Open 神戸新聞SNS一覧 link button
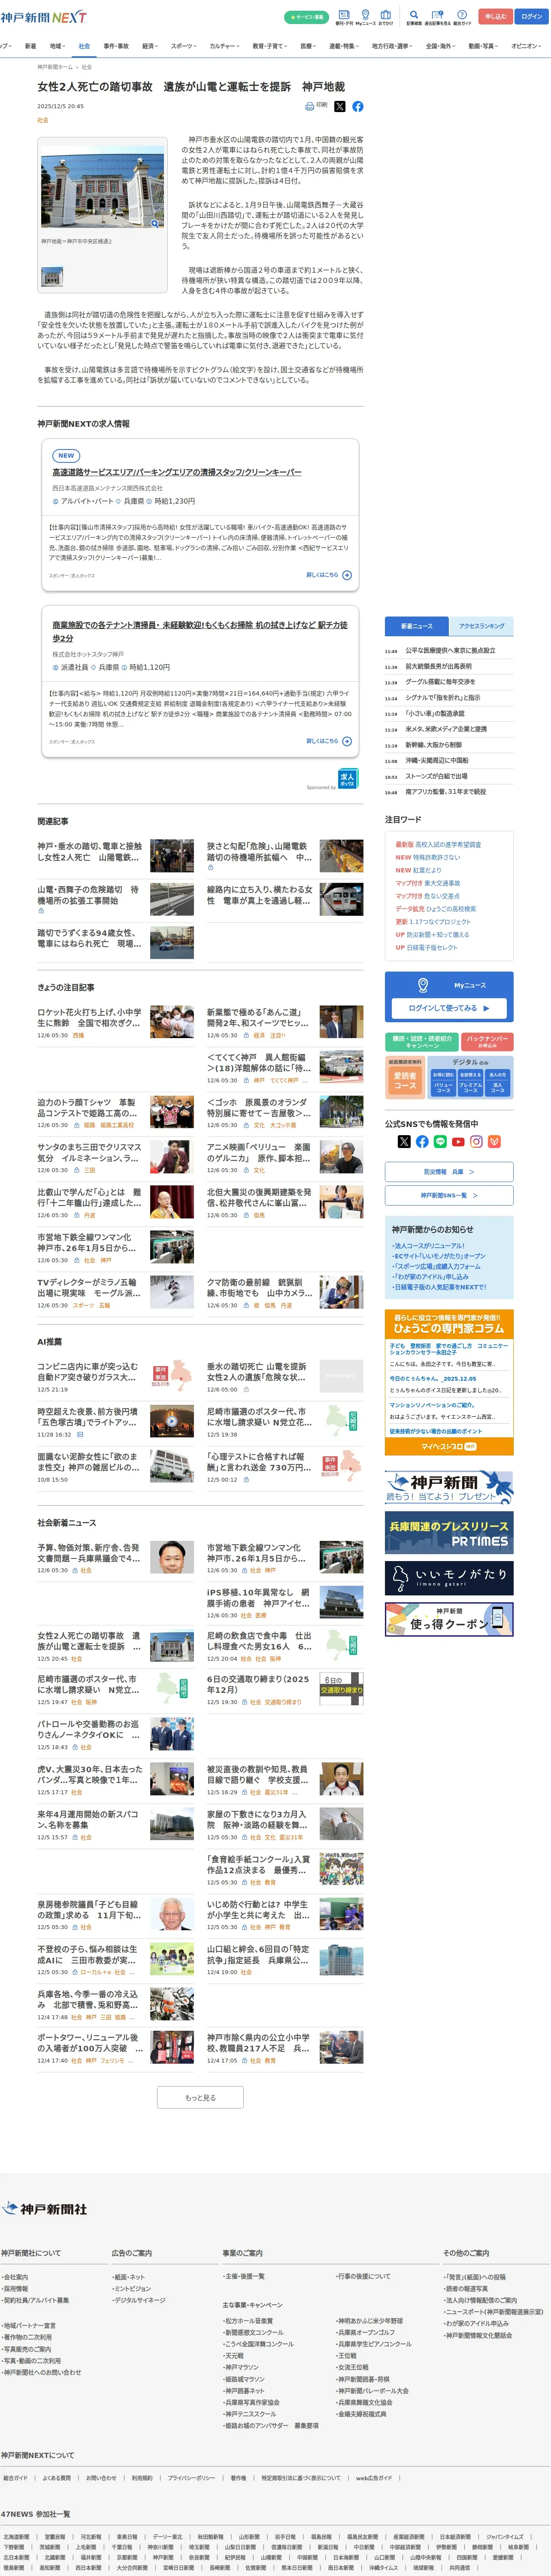Viewport: 551px width, 2576px height. [449, 1195]
